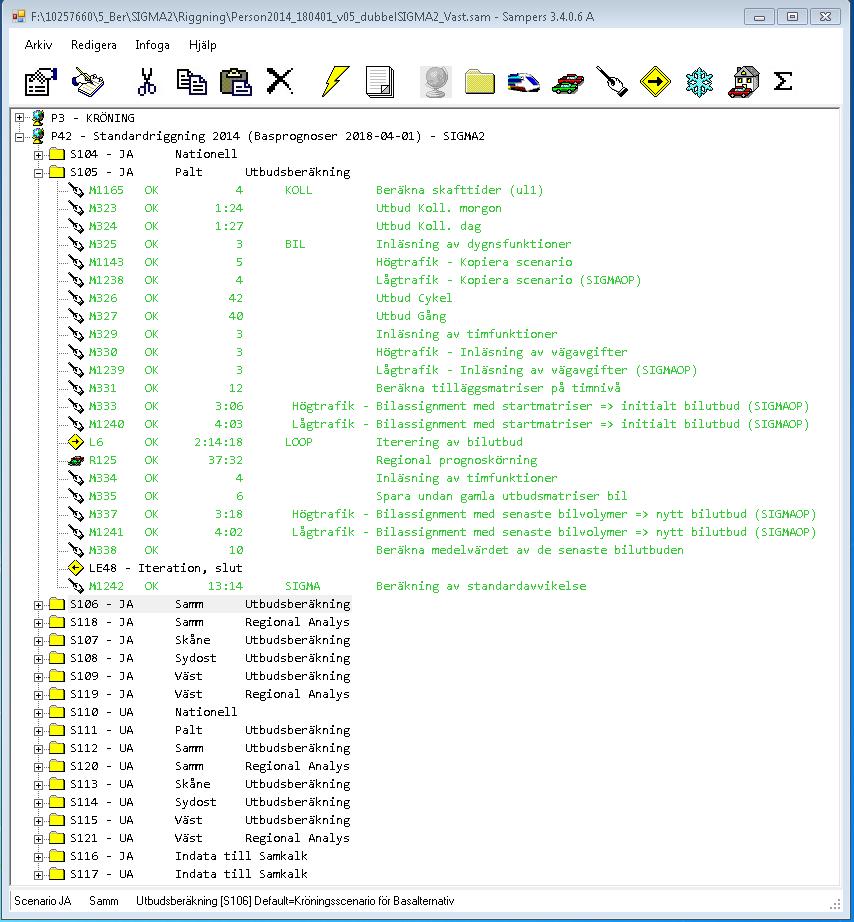Select S116 - JA Indata till Samkalk row
Image resolution: width=854 pixels, height=922 pixels.
pos(189,856)
